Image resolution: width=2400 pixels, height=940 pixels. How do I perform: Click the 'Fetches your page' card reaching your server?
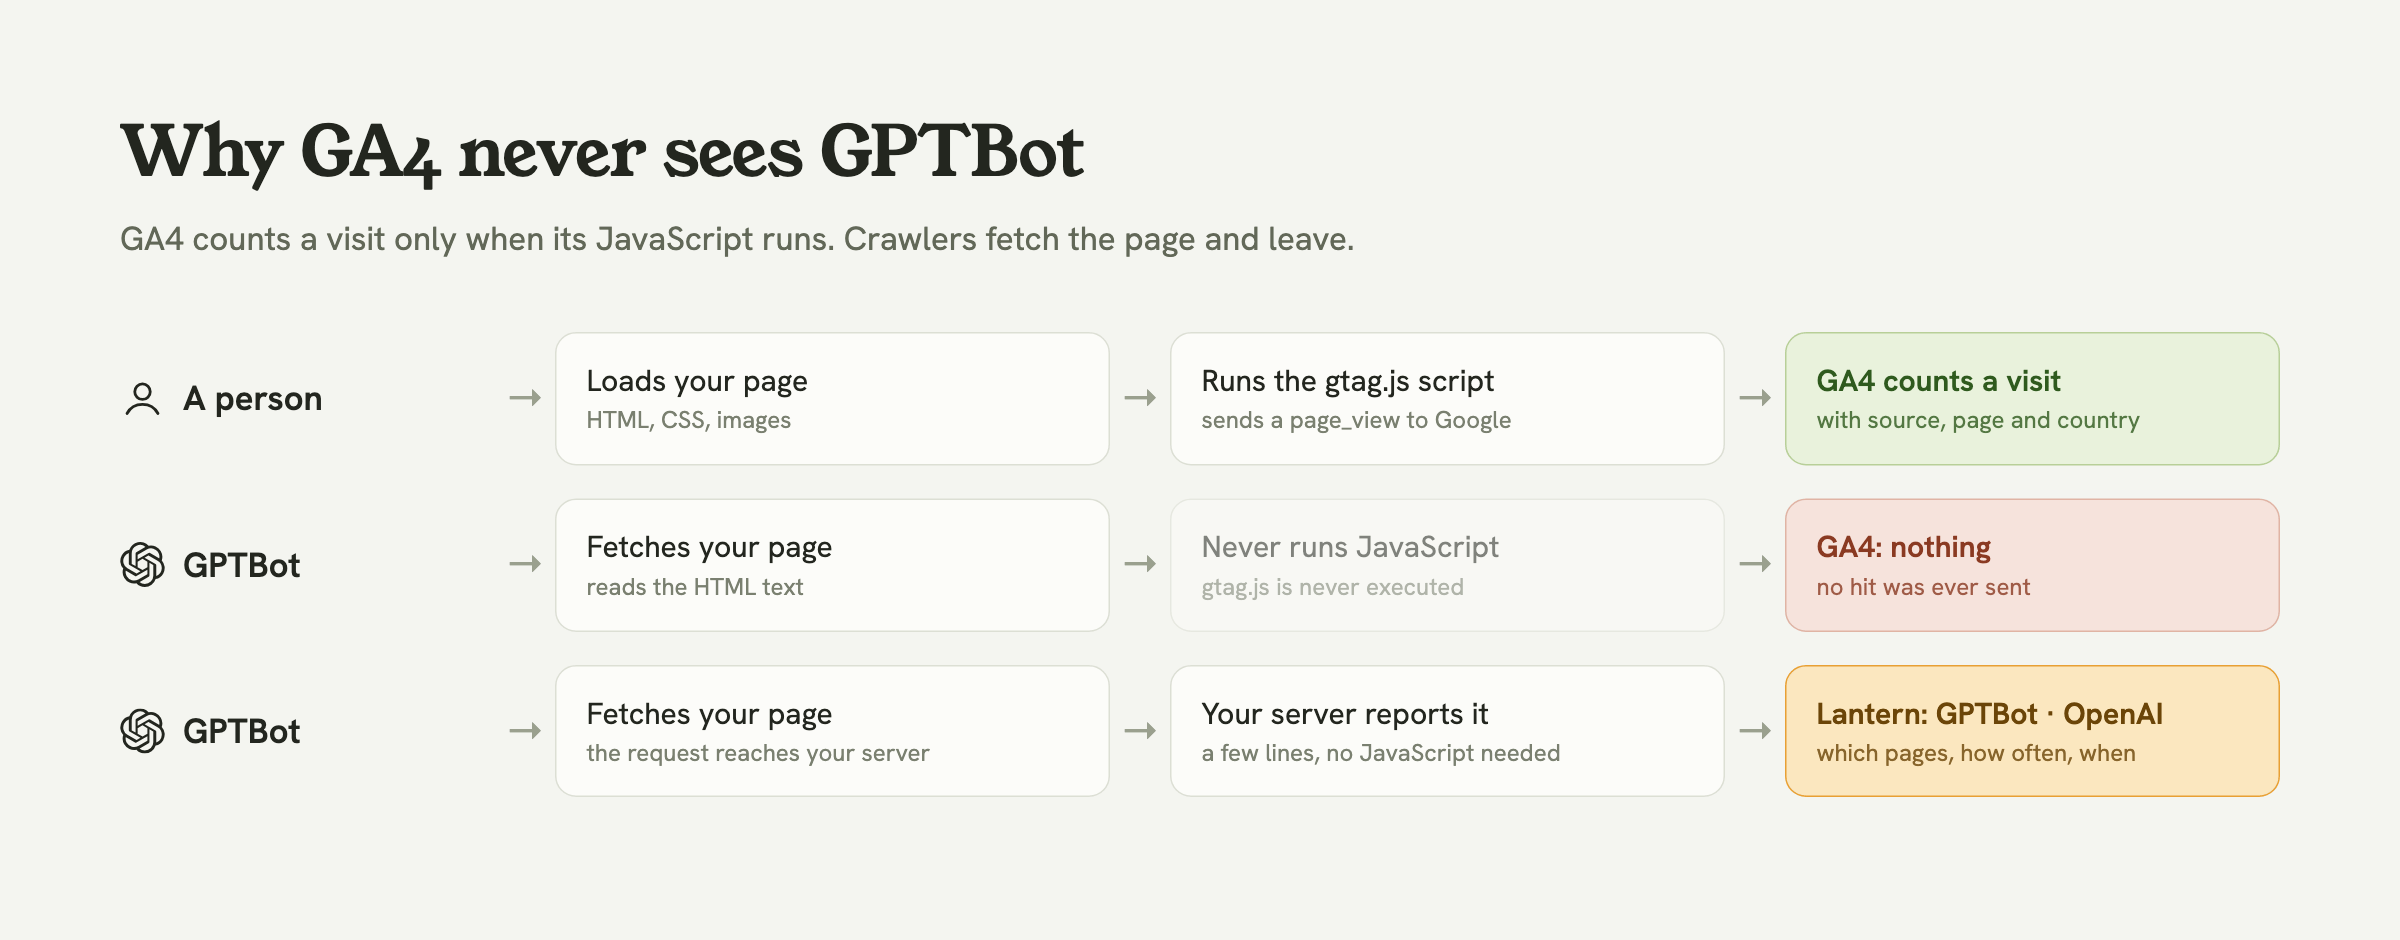coord(832,731)
